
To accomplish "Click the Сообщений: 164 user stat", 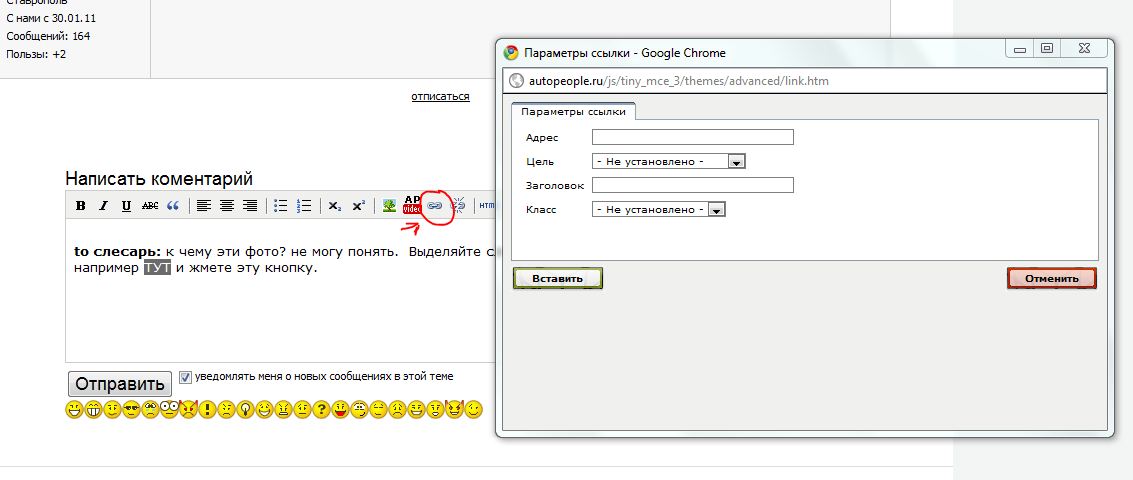I will coord(48,36).
